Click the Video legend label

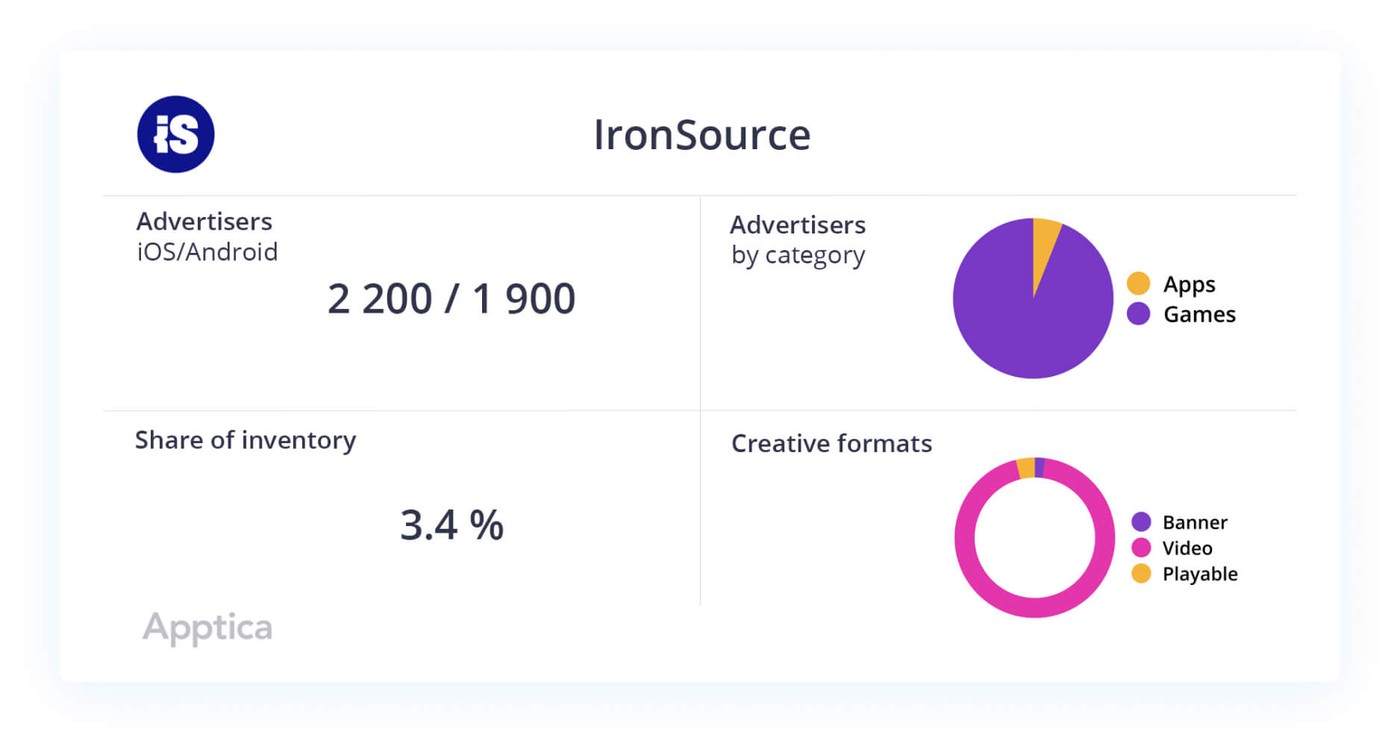click(1187, 548)
